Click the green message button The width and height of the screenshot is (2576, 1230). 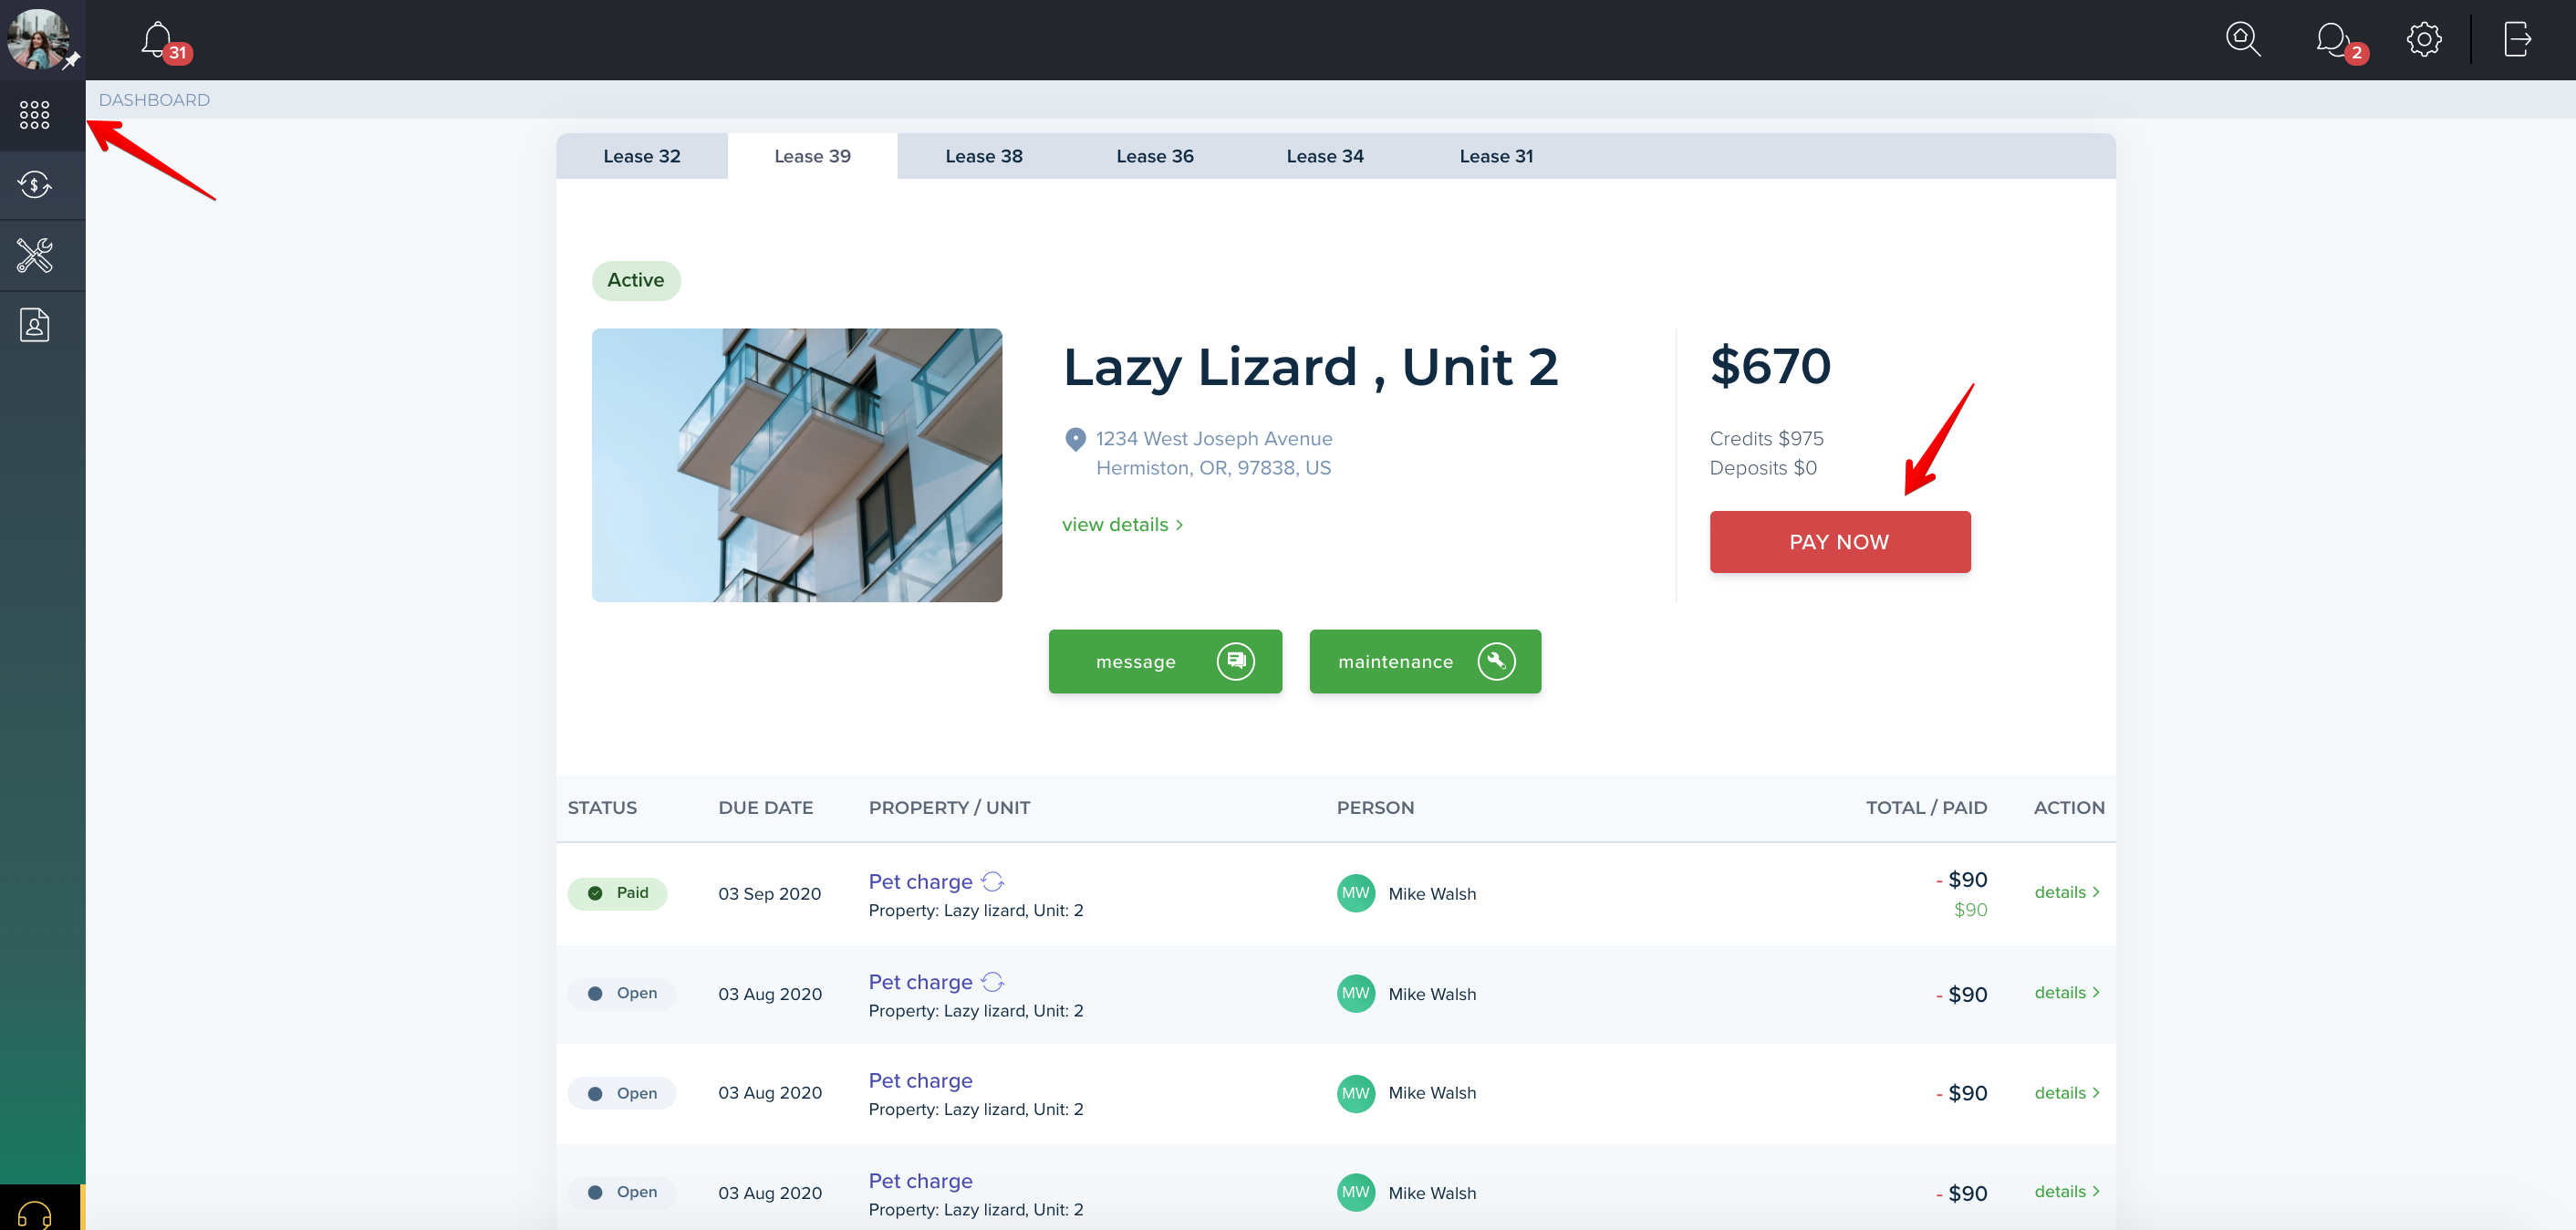coord(1164,661)
